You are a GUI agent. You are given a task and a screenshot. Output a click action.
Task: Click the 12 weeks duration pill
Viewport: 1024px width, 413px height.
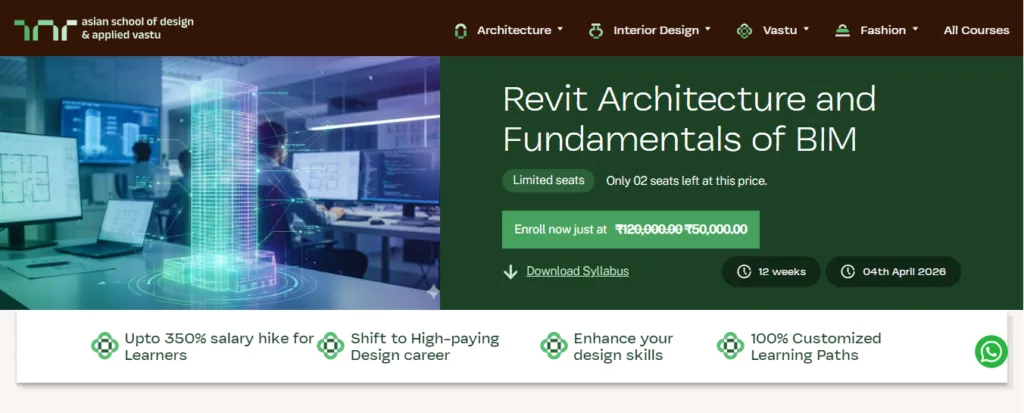pos(771,271)
